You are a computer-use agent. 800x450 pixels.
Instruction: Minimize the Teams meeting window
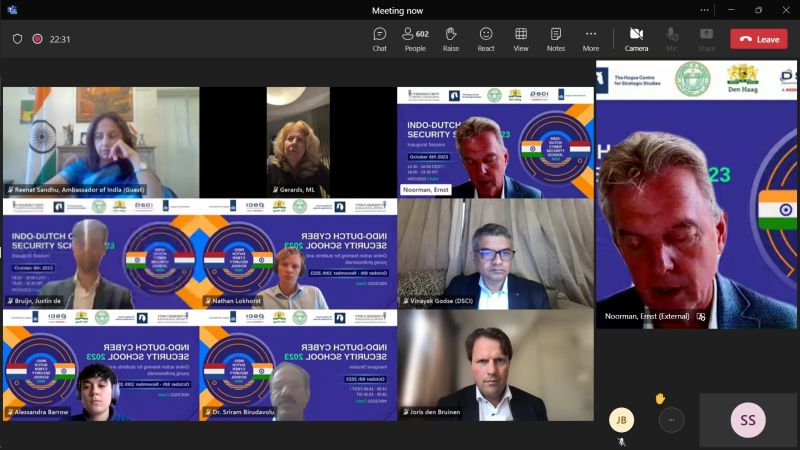(x=731, y=10)
